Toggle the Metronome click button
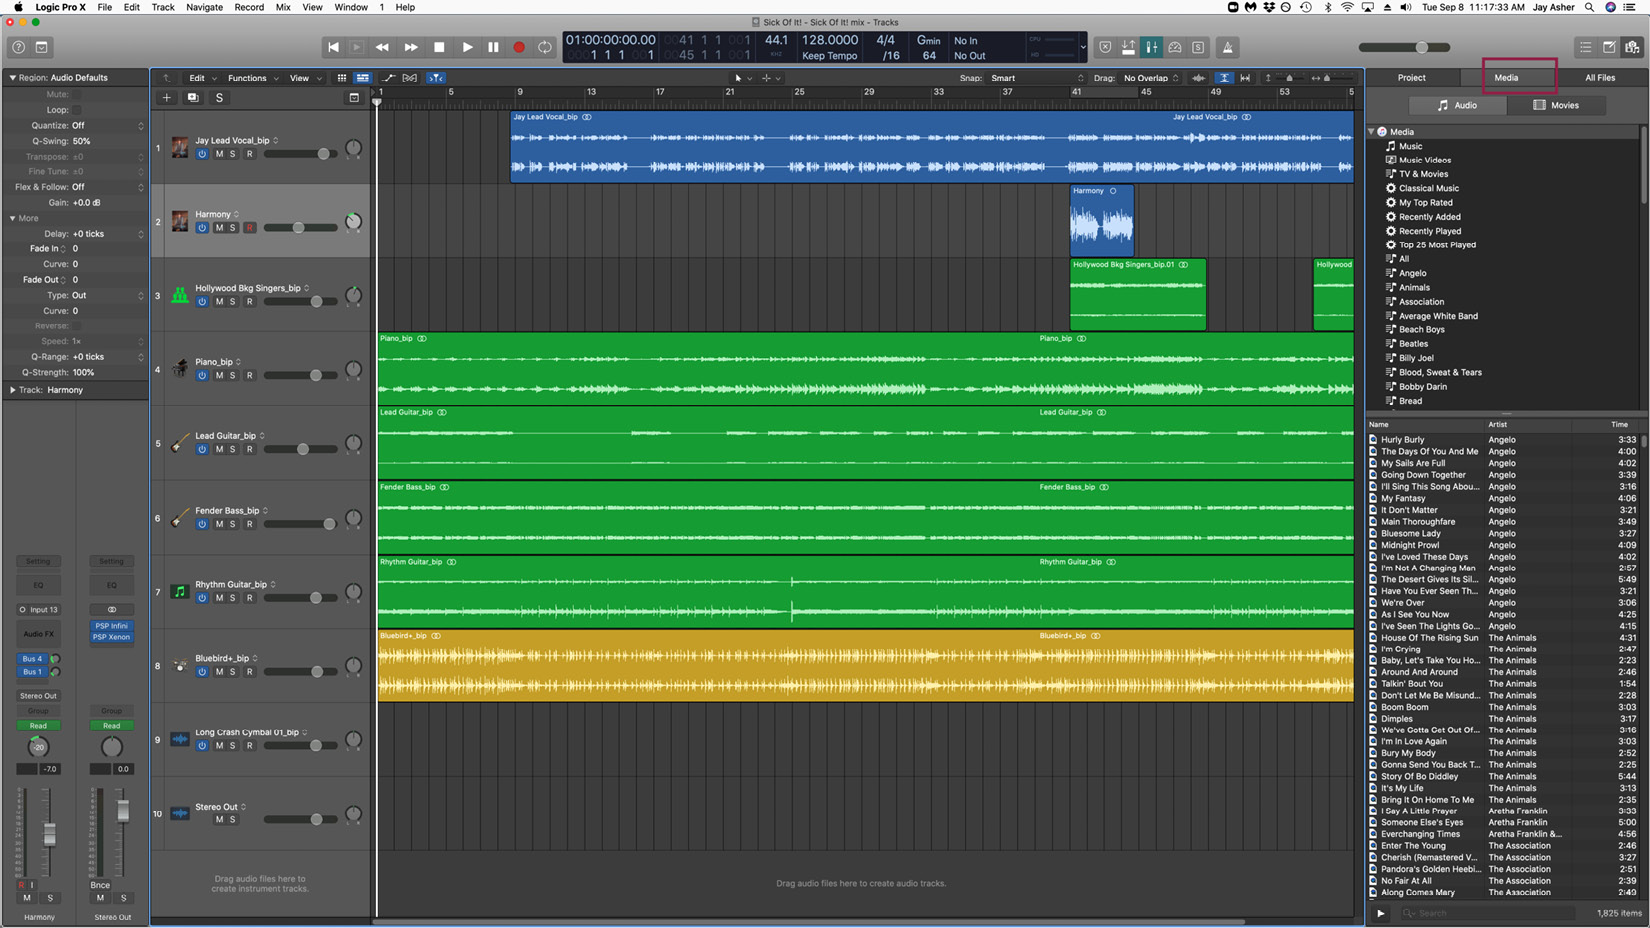The width and height of the screenshot is (1650, 928). pos(1228,47)
